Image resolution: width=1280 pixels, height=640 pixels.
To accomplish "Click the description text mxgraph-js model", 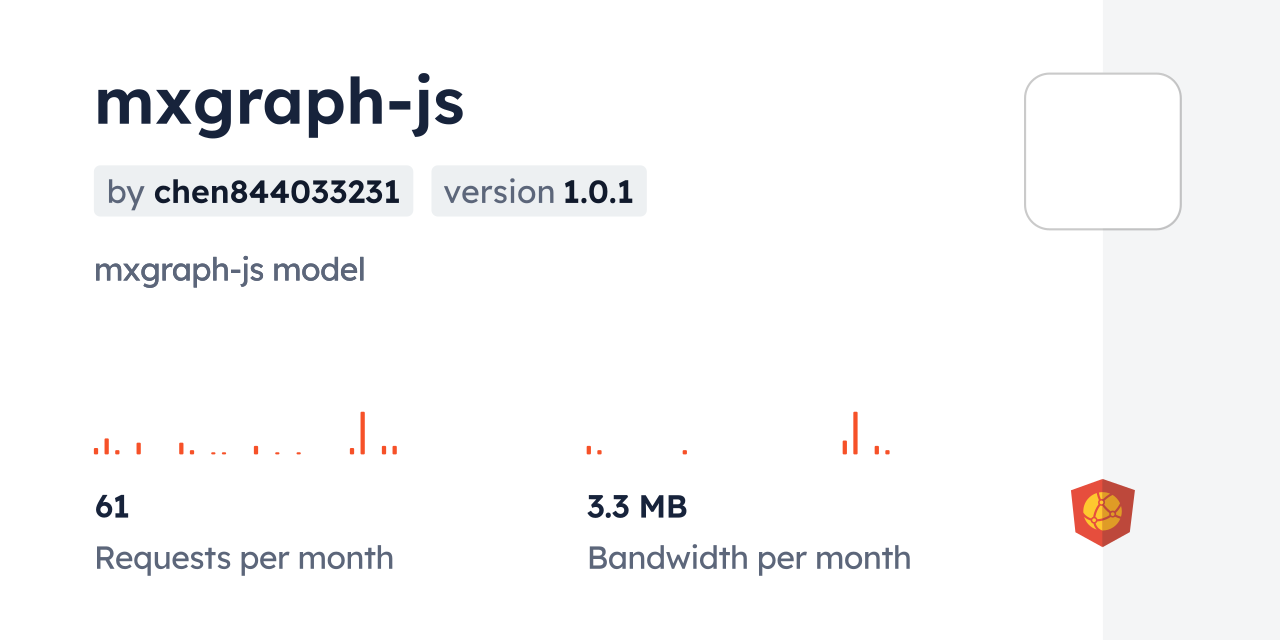I will pyautogui.click(x=229, y=270).
